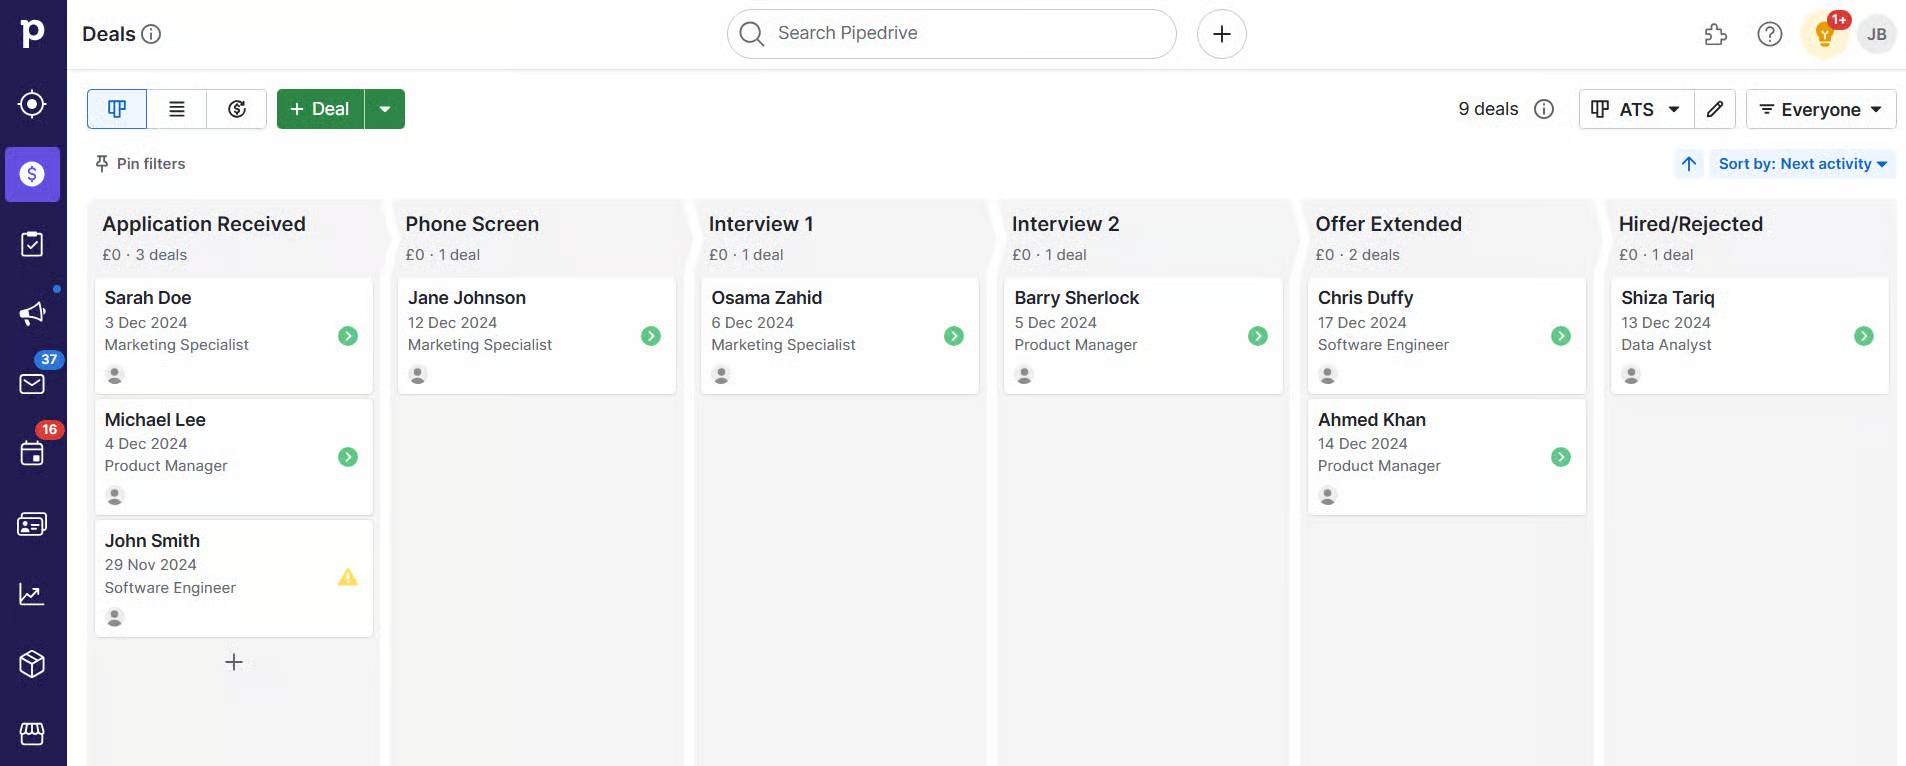Open Barry Sherlock deal card
This screenshot has width=1906, height=766.
[1143, 335]
